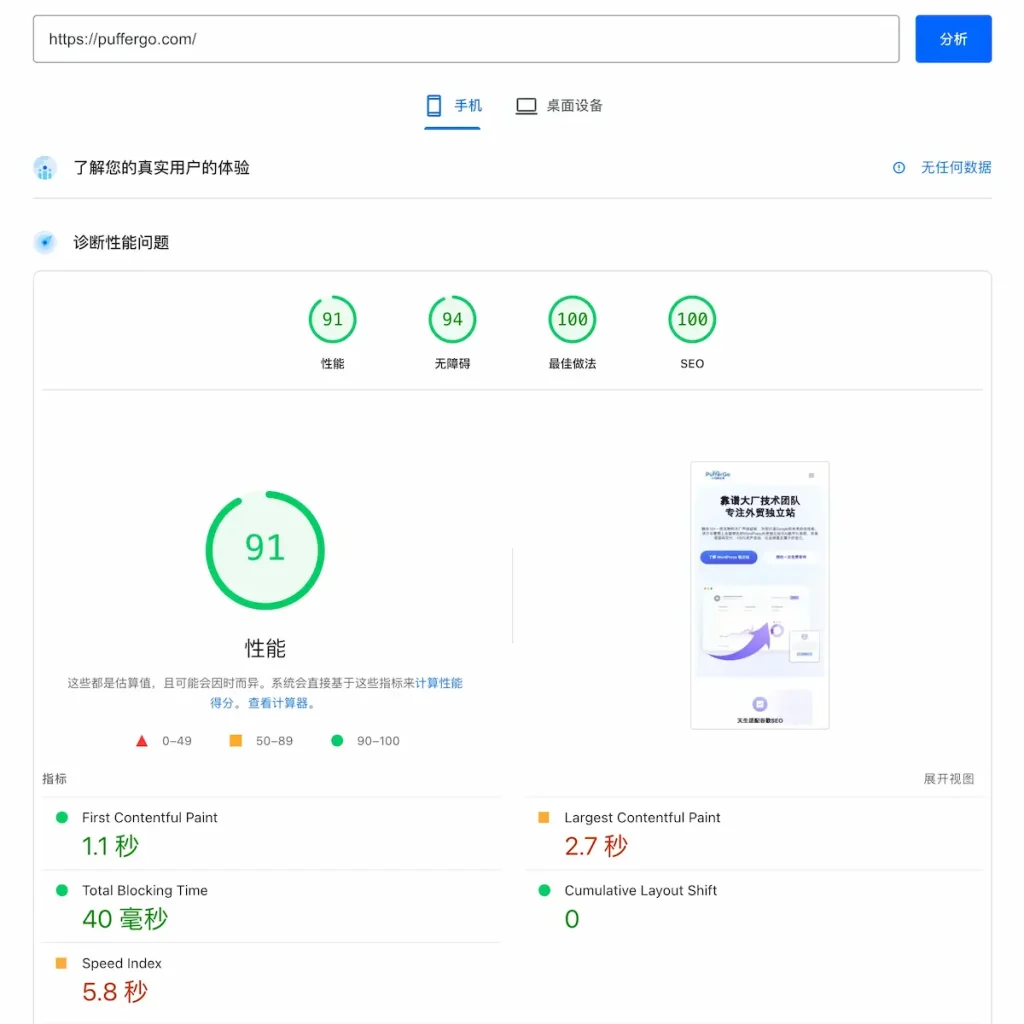Image resolution: width=1024 pixels, height=1024 pixels.
Task: Click the green 90-100 legend dot
Action: point(339,740)
